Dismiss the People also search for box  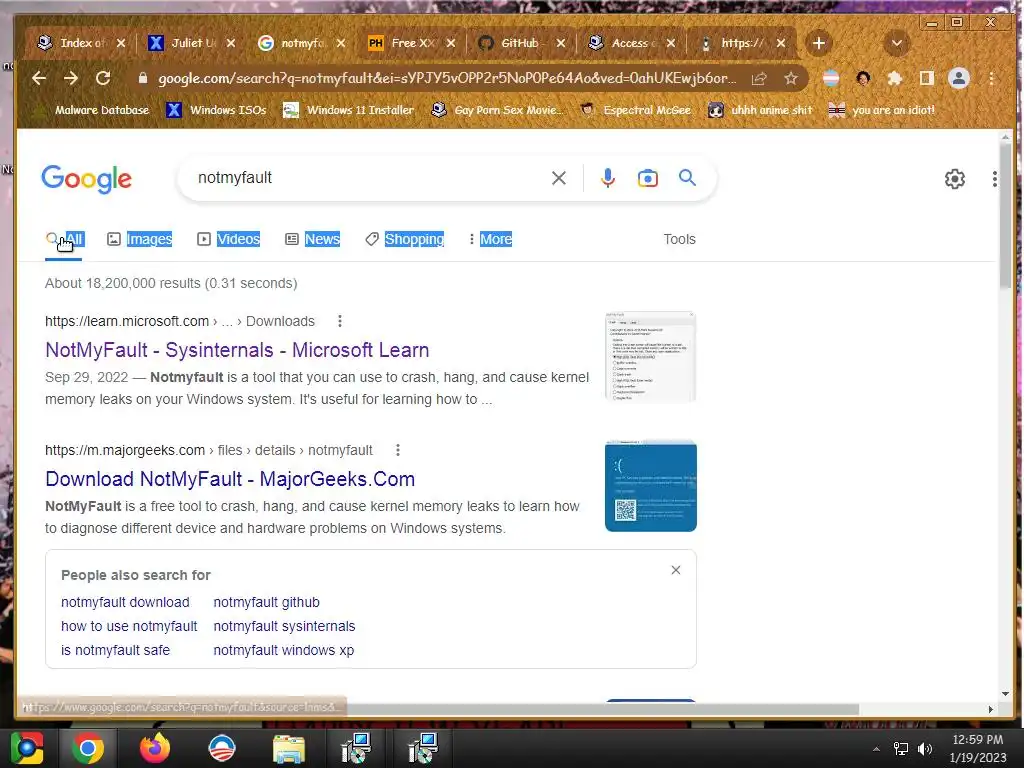pos(676,570)
